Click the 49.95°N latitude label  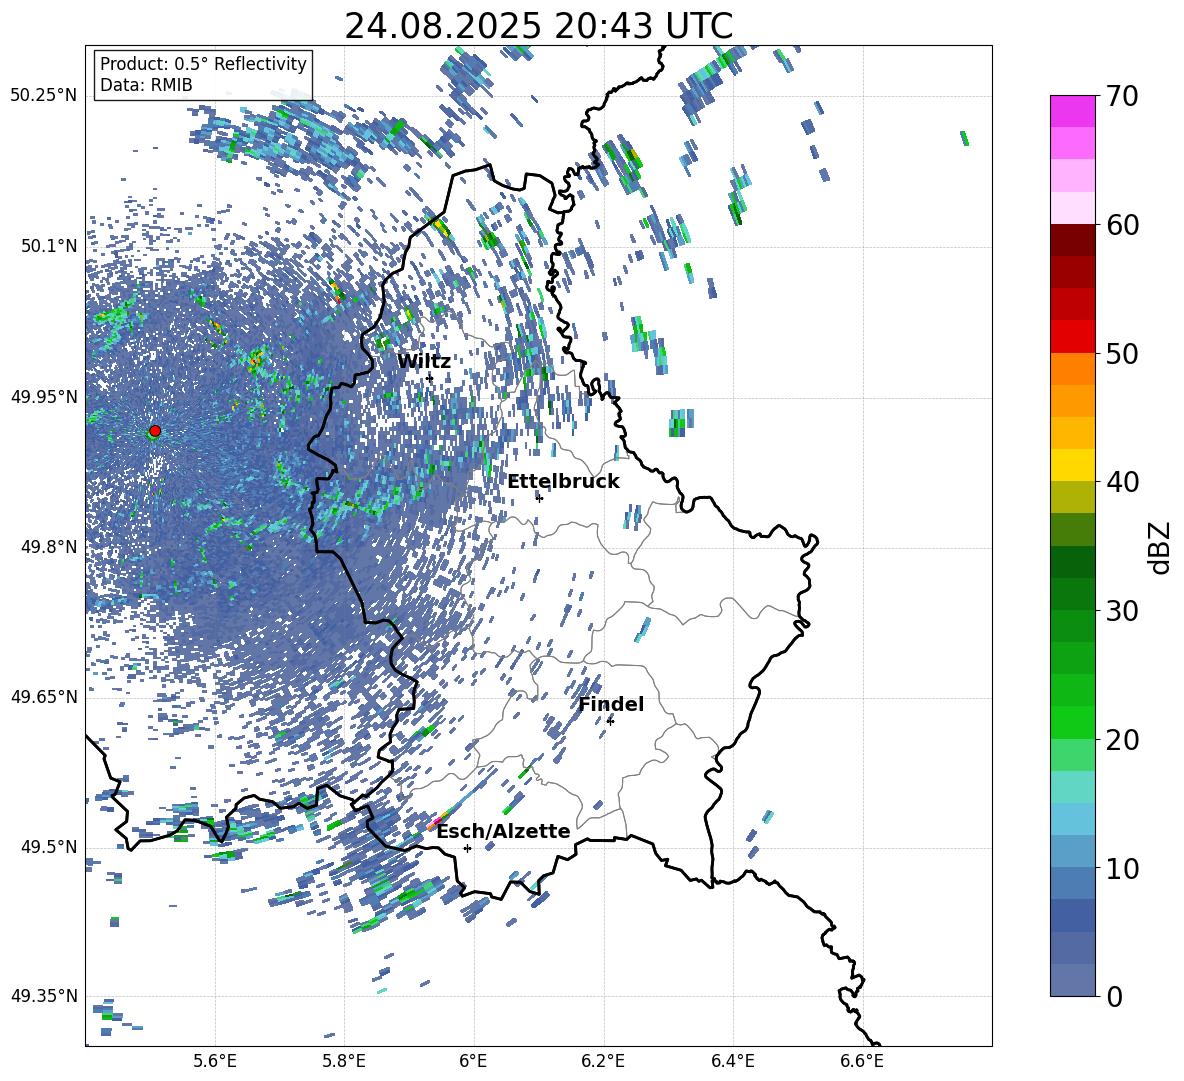[x=44, y=396]
